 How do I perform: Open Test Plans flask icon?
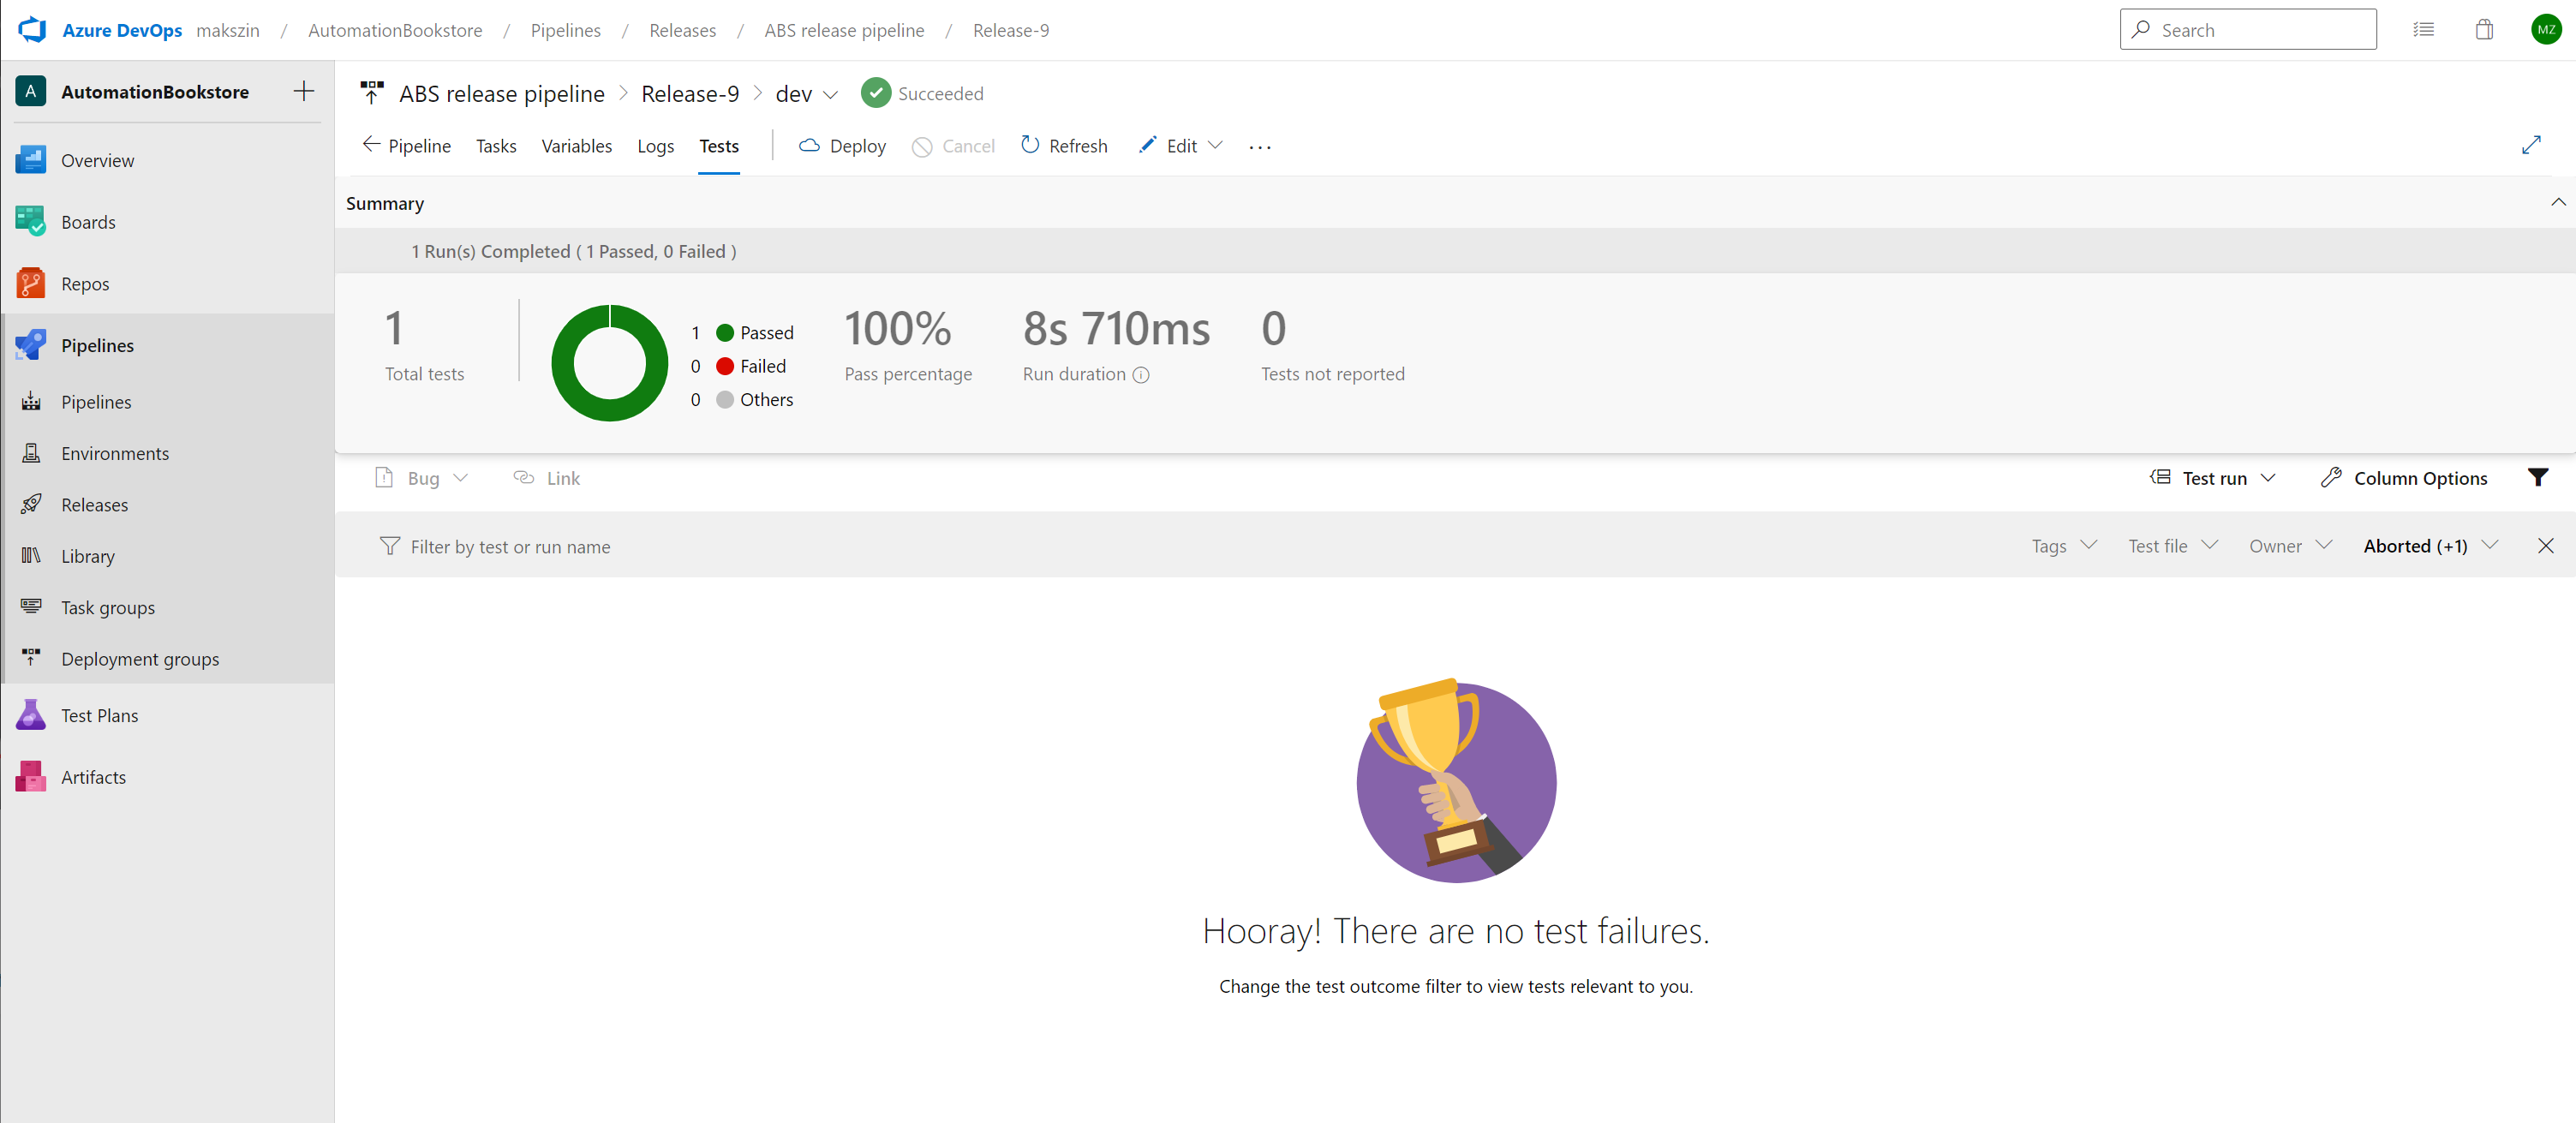coord(30,715)
